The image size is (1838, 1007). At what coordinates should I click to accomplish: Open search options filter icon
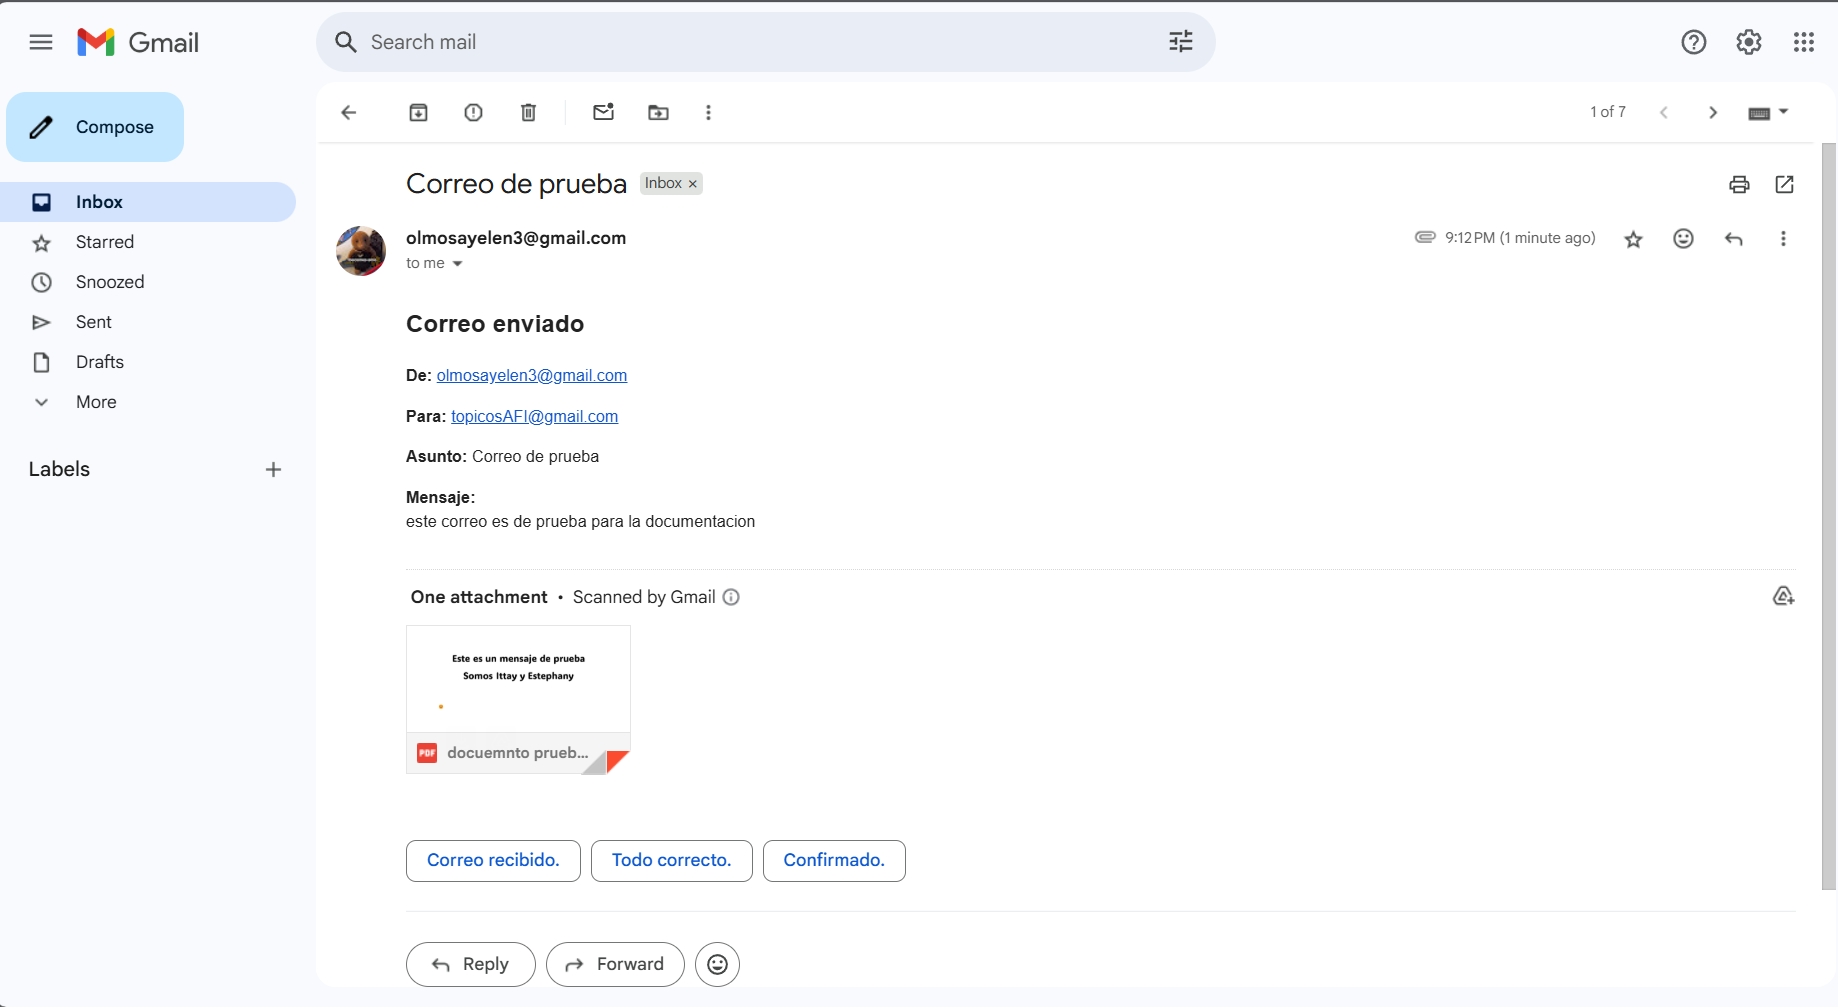[1181, 42]
